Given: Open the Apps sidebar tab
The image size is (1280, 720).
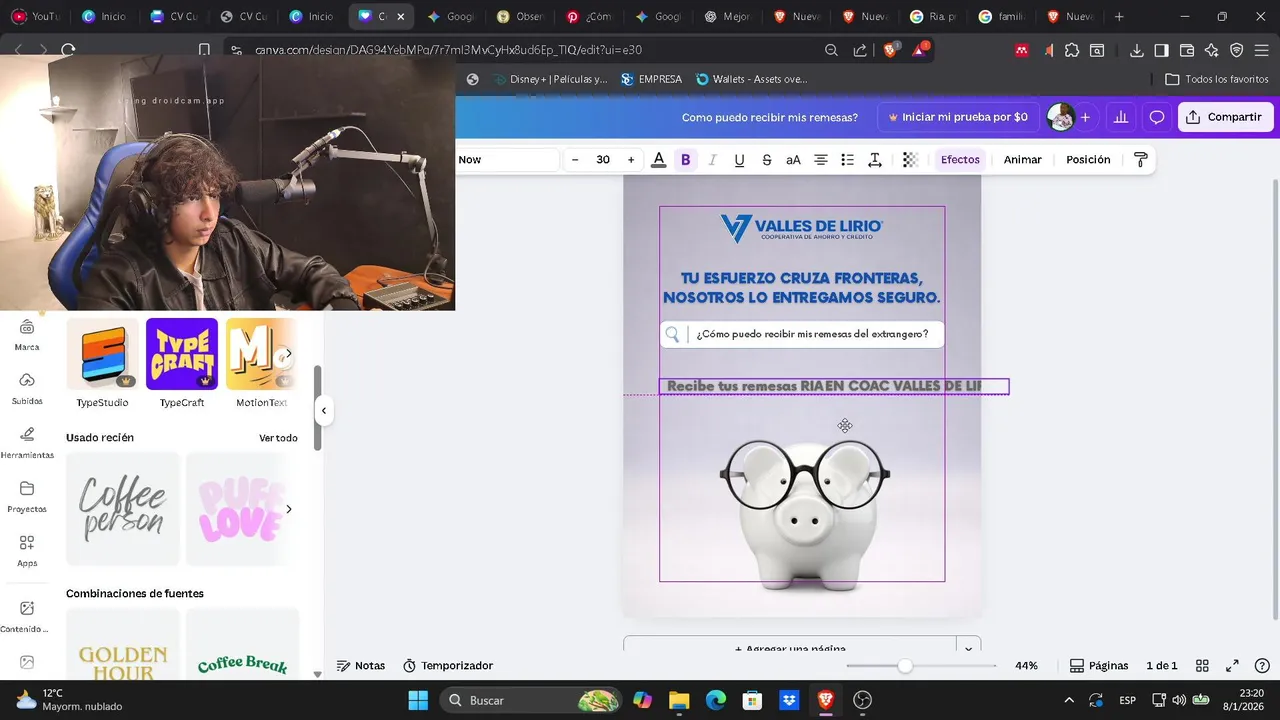Looking at the screenshot, I should (27, 550).
